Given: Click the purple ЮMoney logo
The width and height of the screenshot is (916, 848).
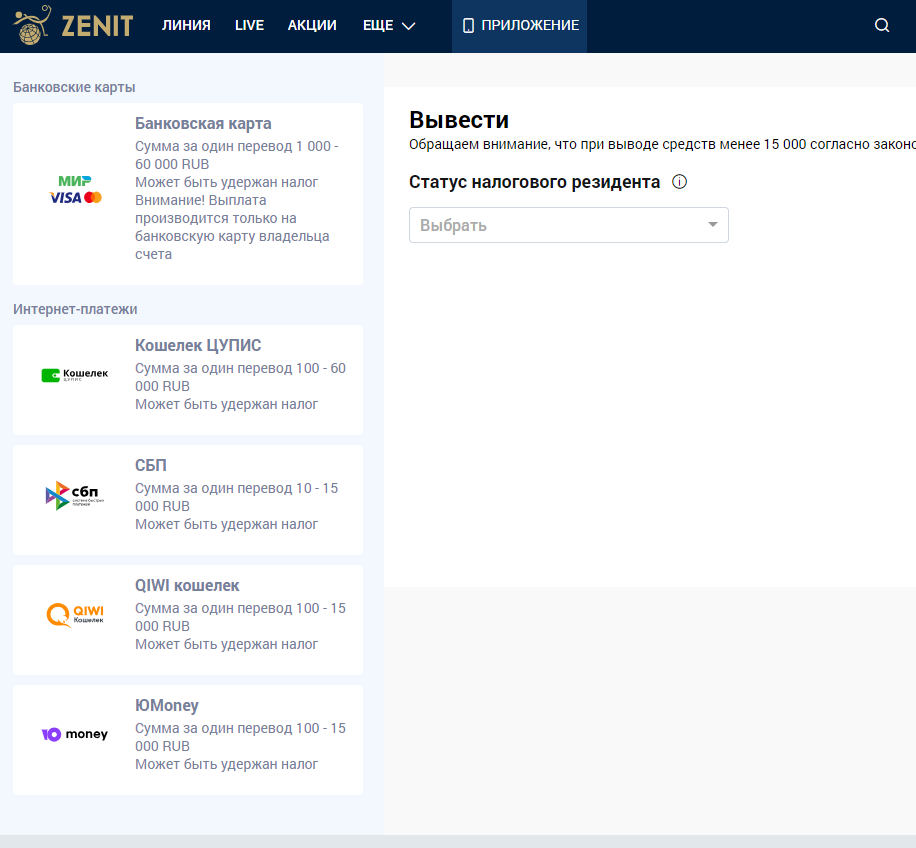Looking at the screenshot, I should coord(75,734).
